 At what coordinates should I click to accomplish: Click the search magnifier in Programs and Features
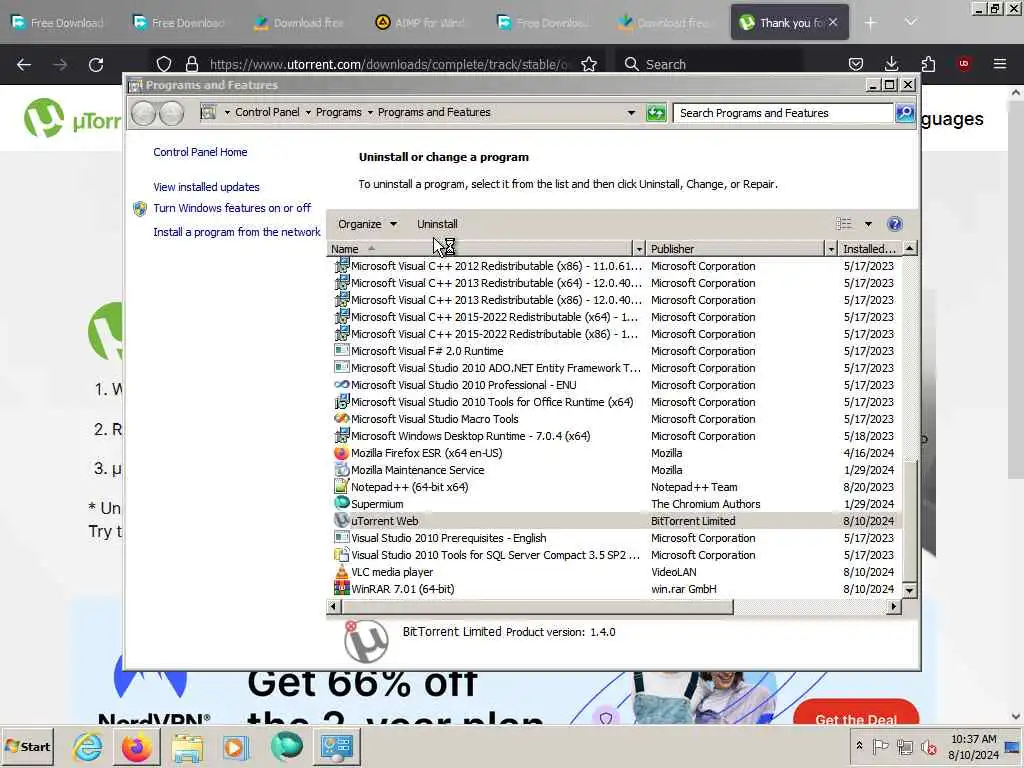(x=905, y=113)
